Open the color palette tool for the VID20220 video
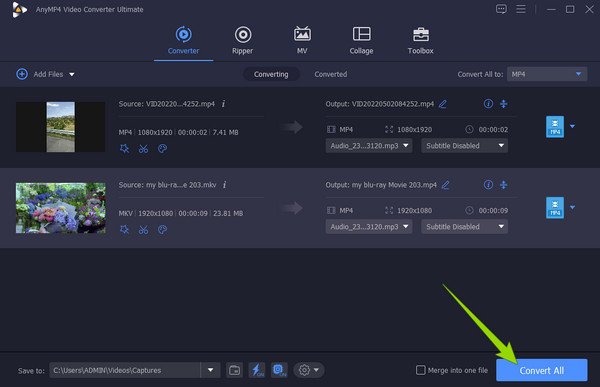 (162, 149)
